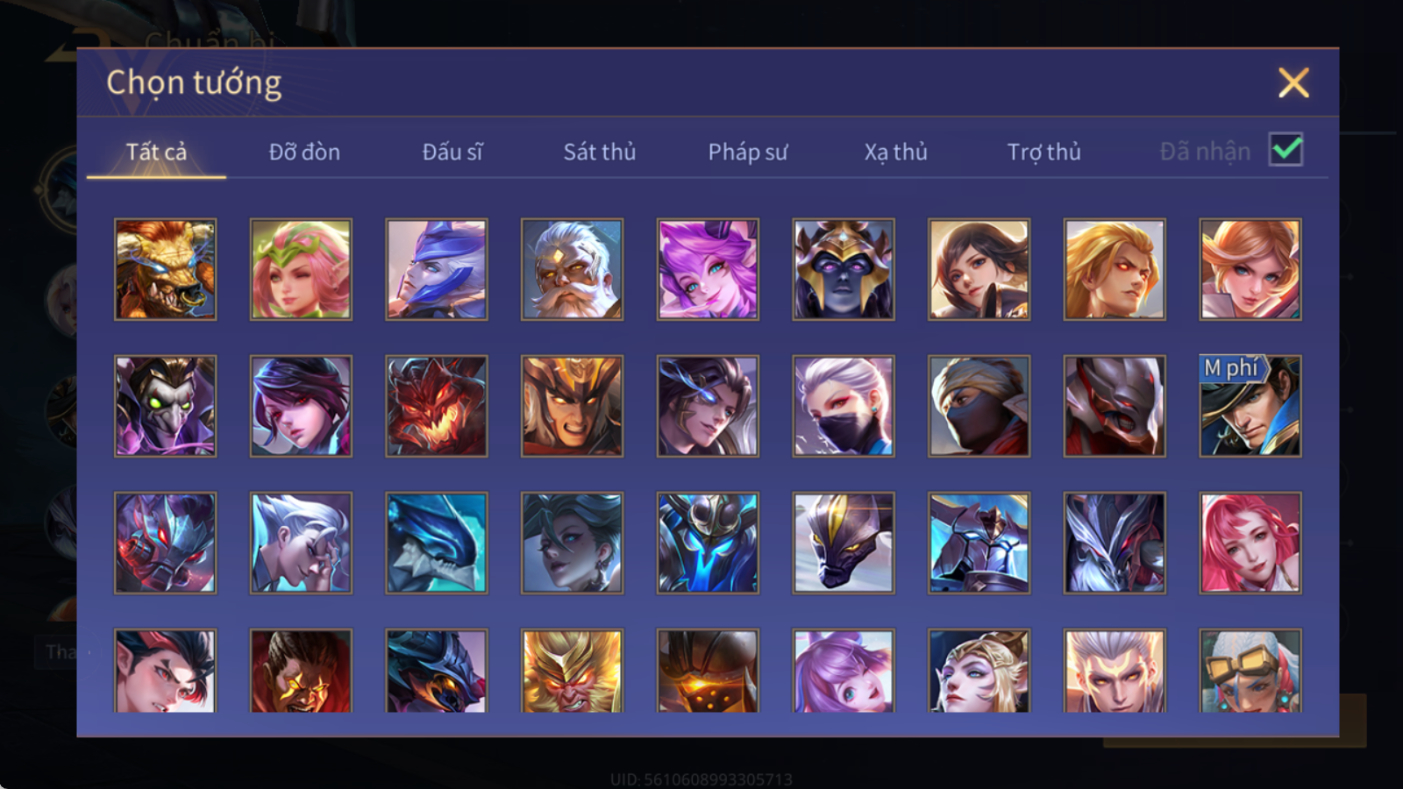Viewport: 1403px width, 789px height.
Task: Open the Trợ thủ tab
Action: [x=1044, y=152]
